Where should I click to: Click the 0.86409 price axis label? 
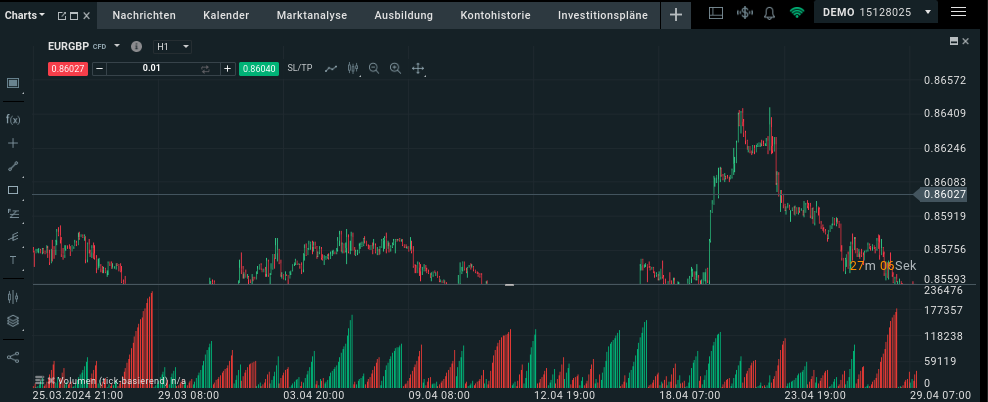click(945, 114)
